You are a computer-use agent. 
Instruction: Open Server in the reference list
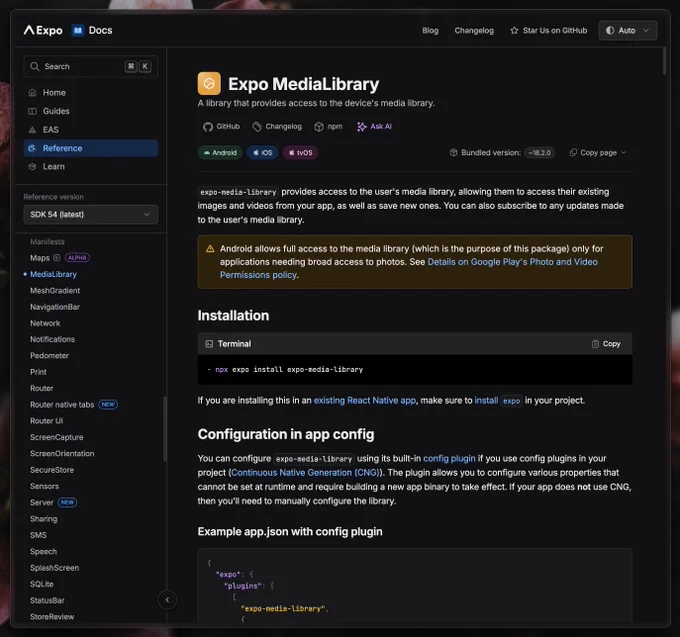(x=42, y=503)
